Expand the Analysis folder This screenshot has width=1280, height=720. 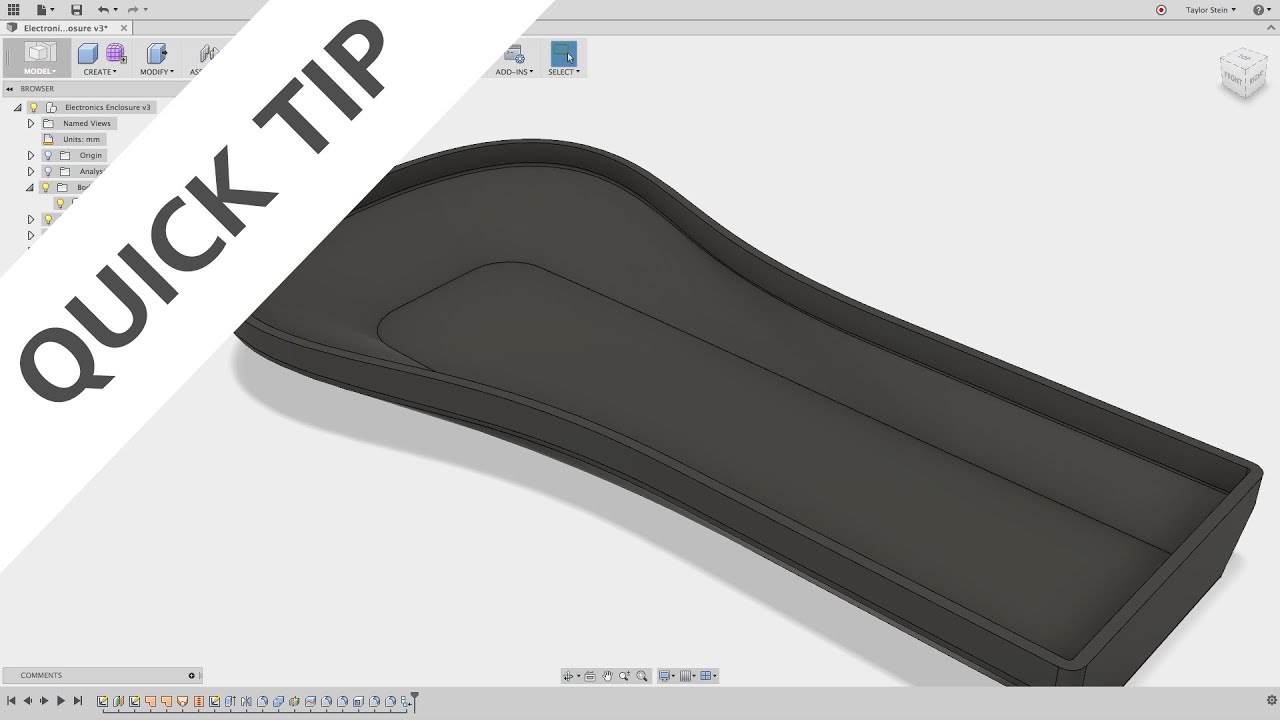pos(31,171)
